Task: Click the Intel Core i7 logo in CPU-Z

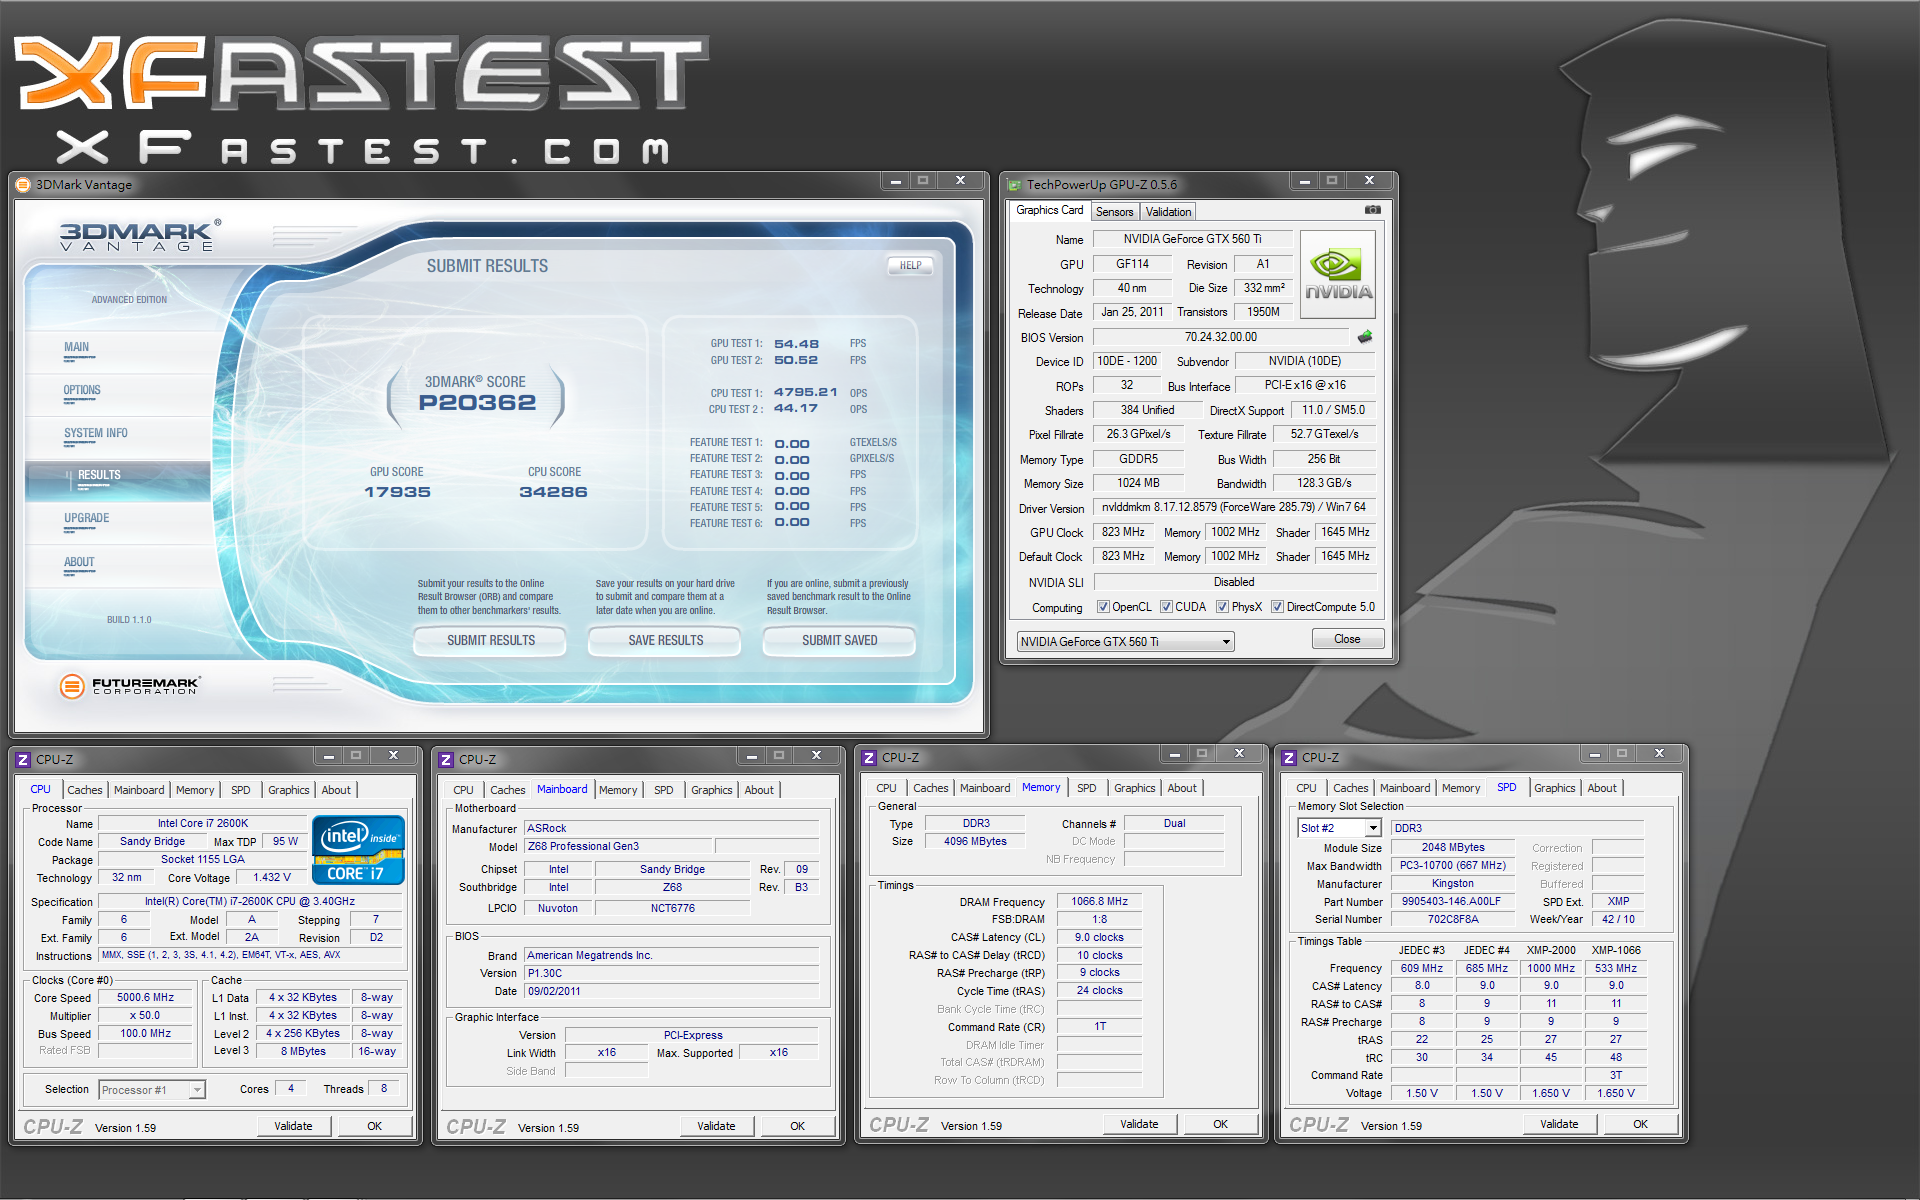Action: [358, 850]
